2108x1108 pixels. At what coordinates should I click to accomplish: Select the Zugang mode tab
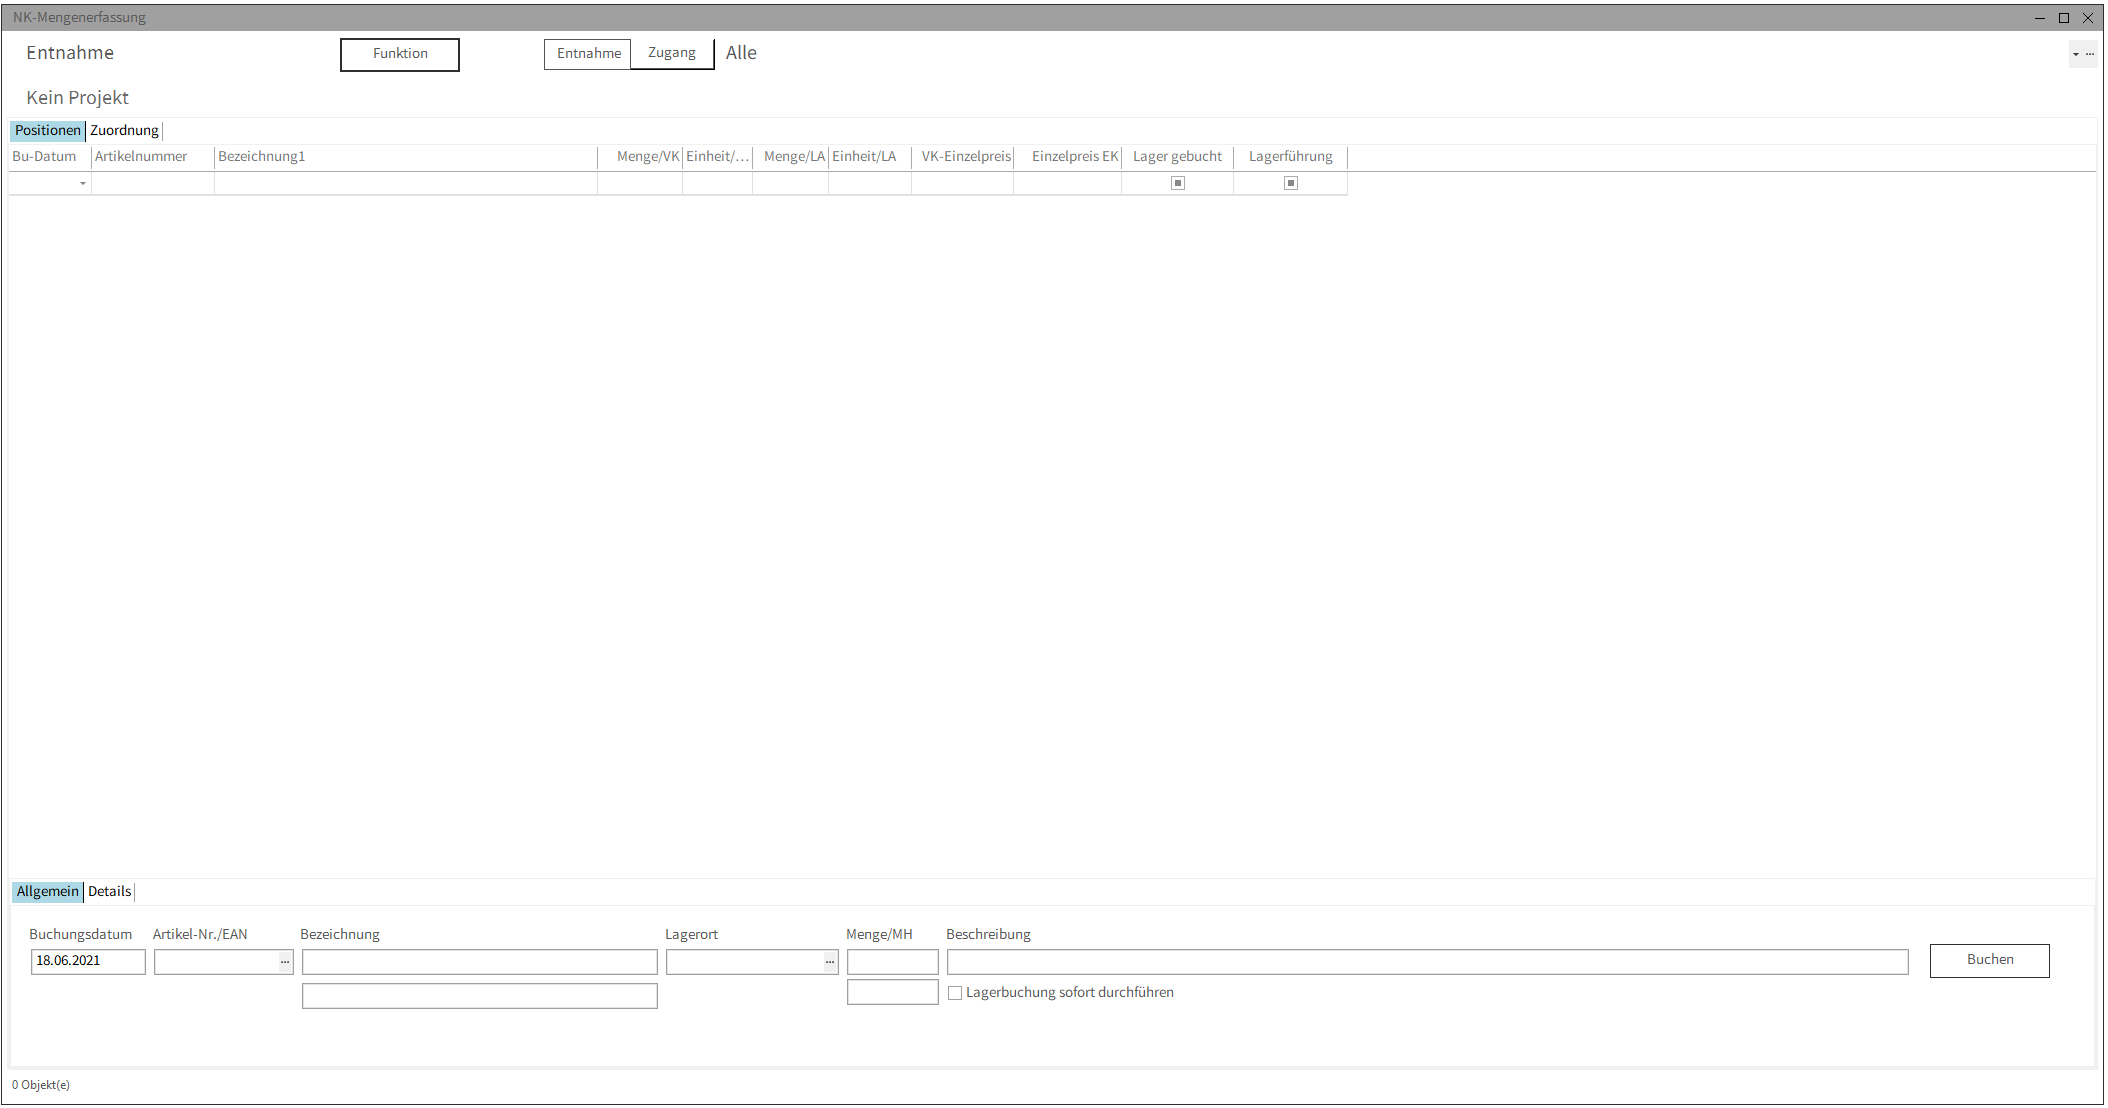click(x=672, y=53)
